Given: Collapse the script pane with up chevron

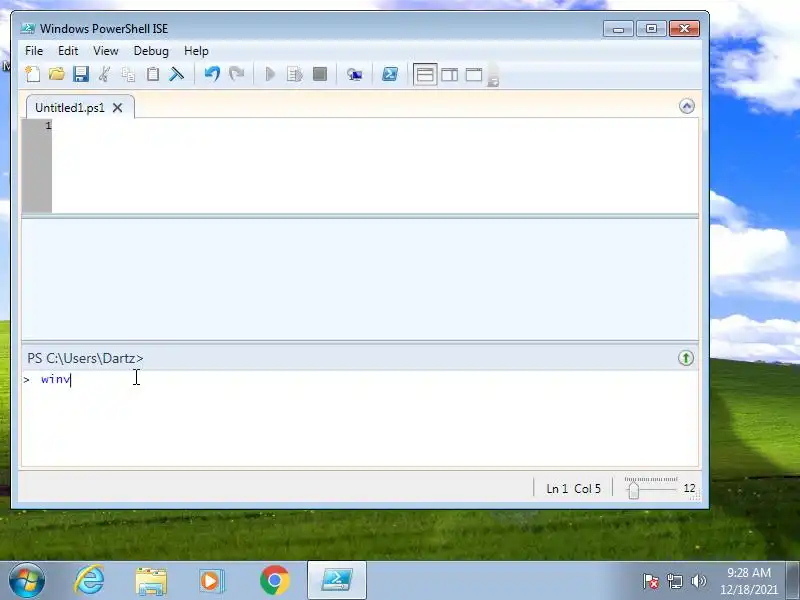Looking at the screenshot, I should click(687, 106).
